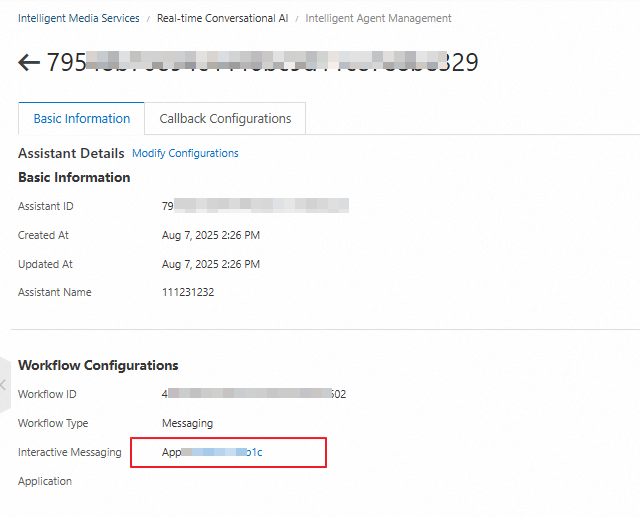This screenshot has width=640, height=517.
Task: Click the Interactive Messaging label
Action: [70, 452]
